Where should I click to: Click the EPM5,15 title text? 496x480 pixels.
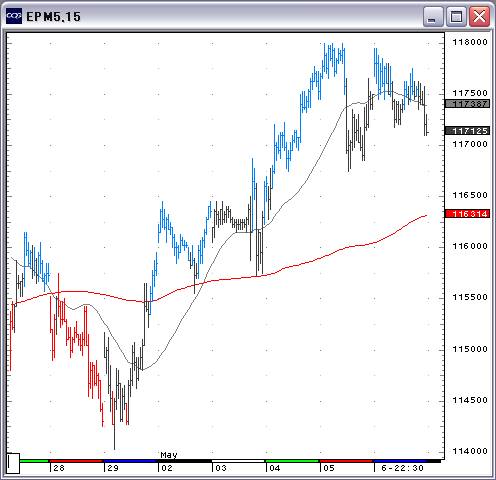pos(53,17)
